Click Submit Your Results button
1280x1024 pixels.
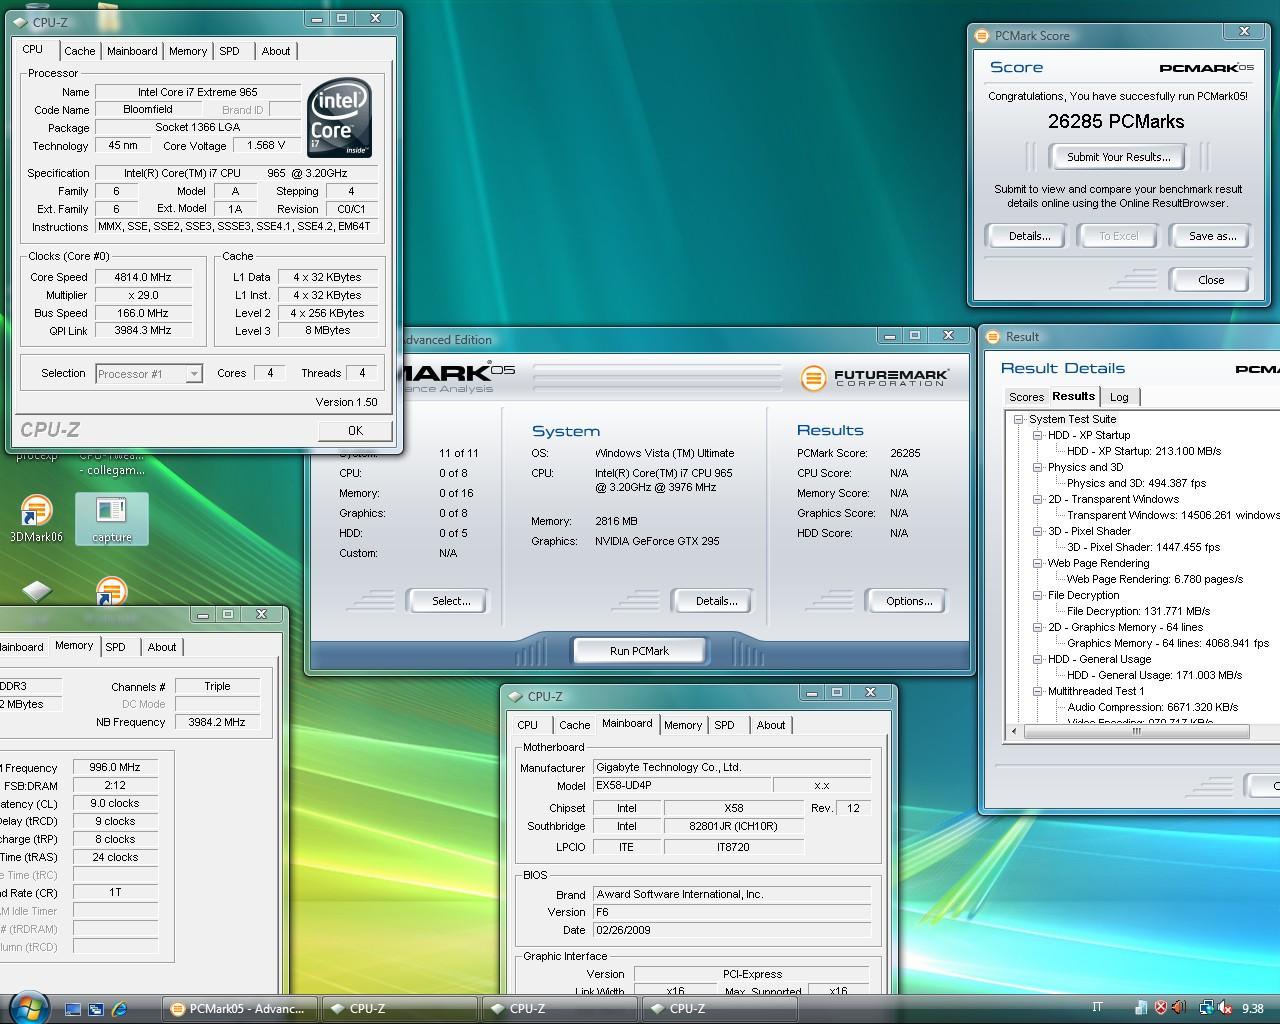tap(1118, 157)
